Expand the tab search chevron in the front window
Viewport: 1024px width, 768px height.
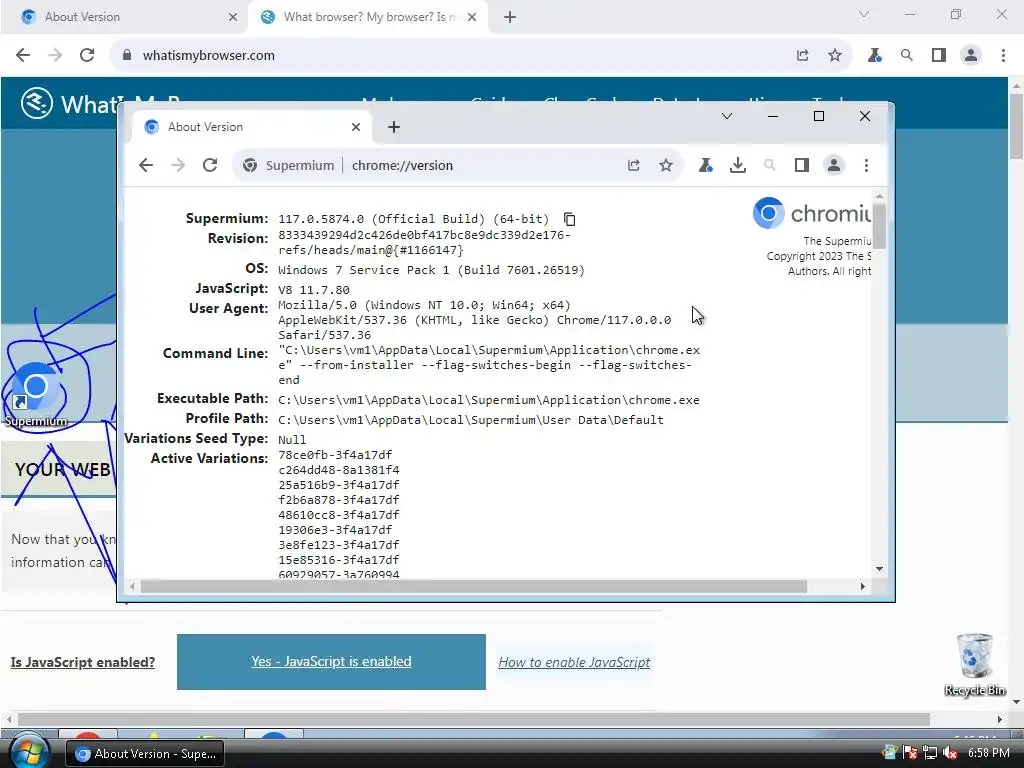point(727,116)
